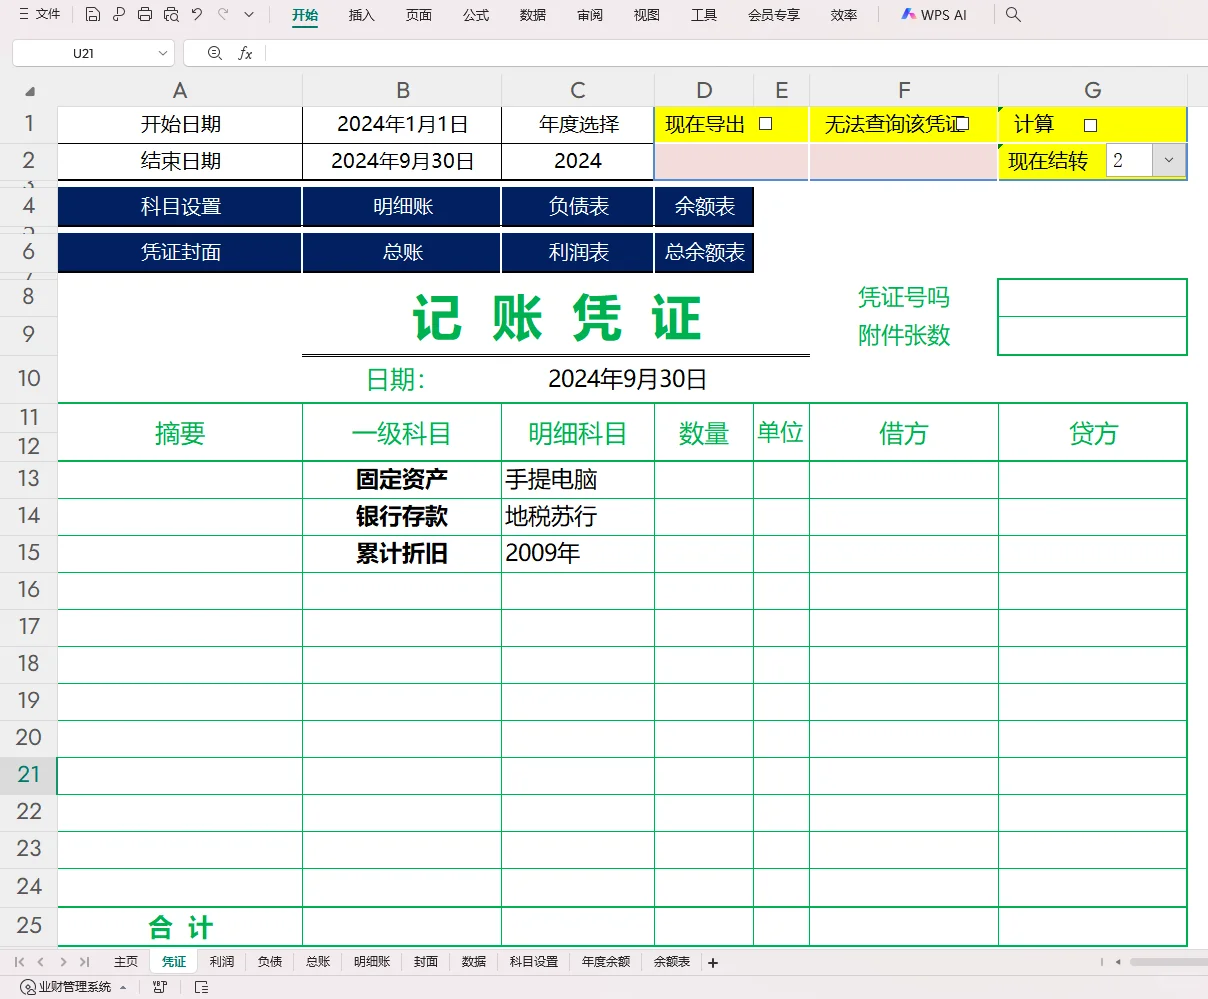
Task: Open the Search magnifier icon
Action: pos(1013,15)
